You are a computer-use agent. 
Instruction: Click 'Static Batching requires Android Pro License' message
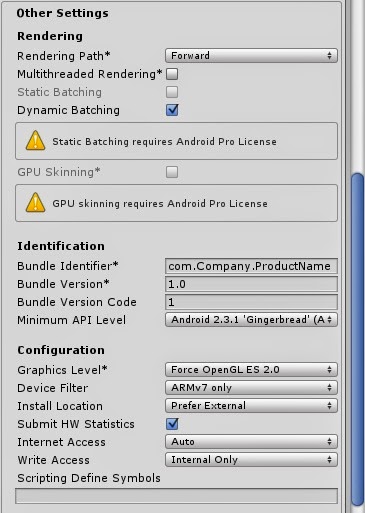tap(164, 142)
